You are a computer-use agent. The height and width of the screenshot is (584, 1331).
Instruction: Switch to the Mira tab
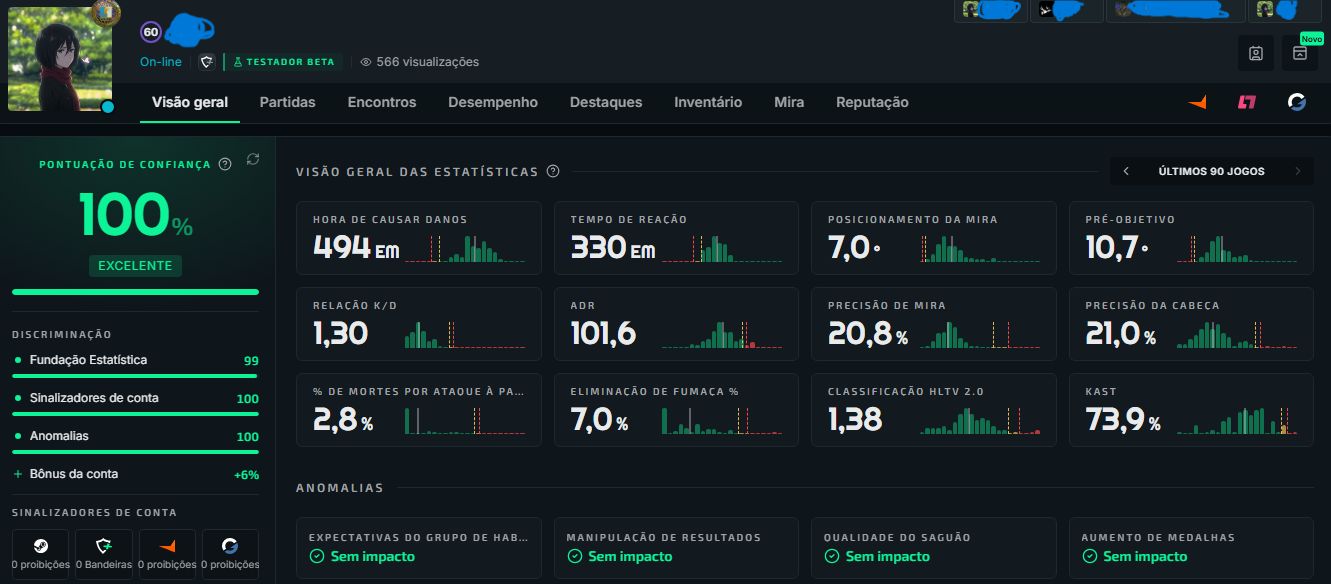pyautogui.click(x=789, y=102)
